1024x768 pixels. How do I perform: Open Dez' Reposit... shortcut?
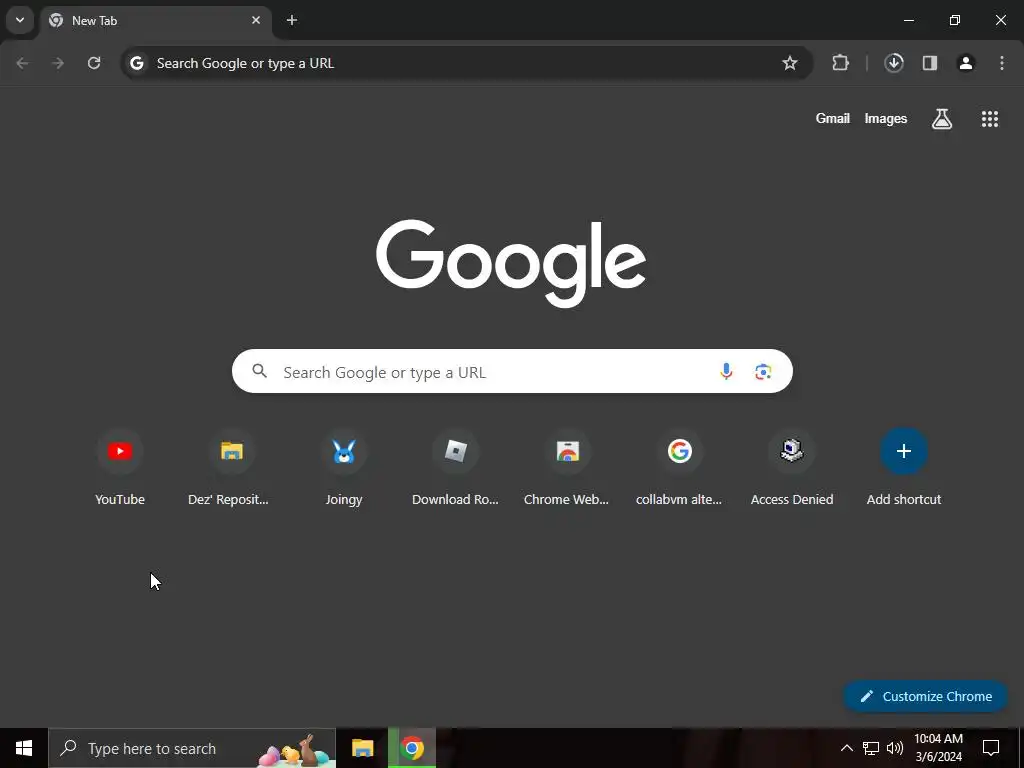coord(229,468)
